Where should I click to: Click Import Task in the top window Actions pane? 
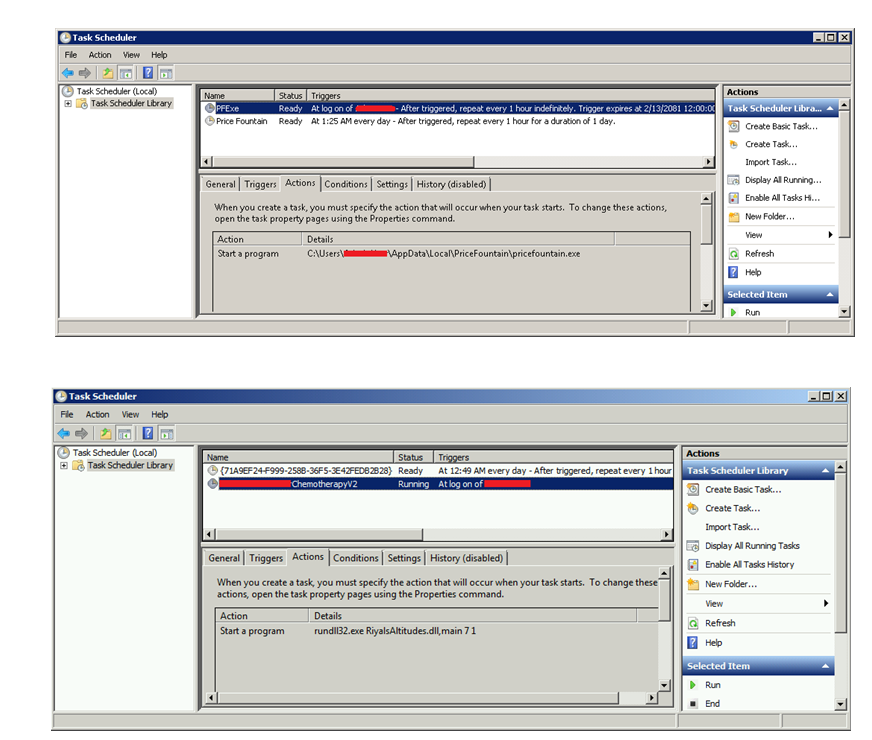tap(770, 162)
